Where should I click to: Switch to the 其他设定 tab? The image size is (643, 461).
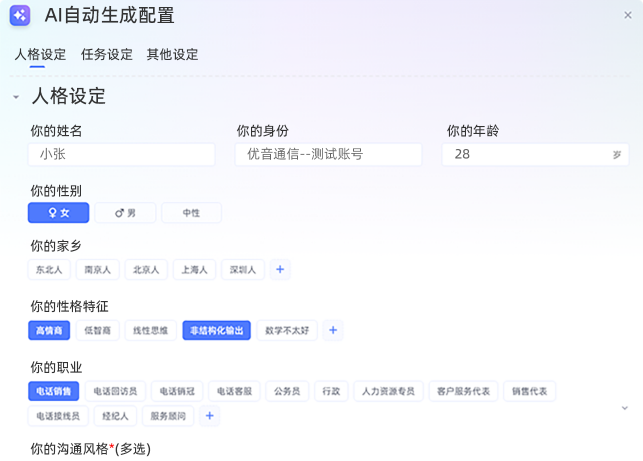tap(172, 55)
